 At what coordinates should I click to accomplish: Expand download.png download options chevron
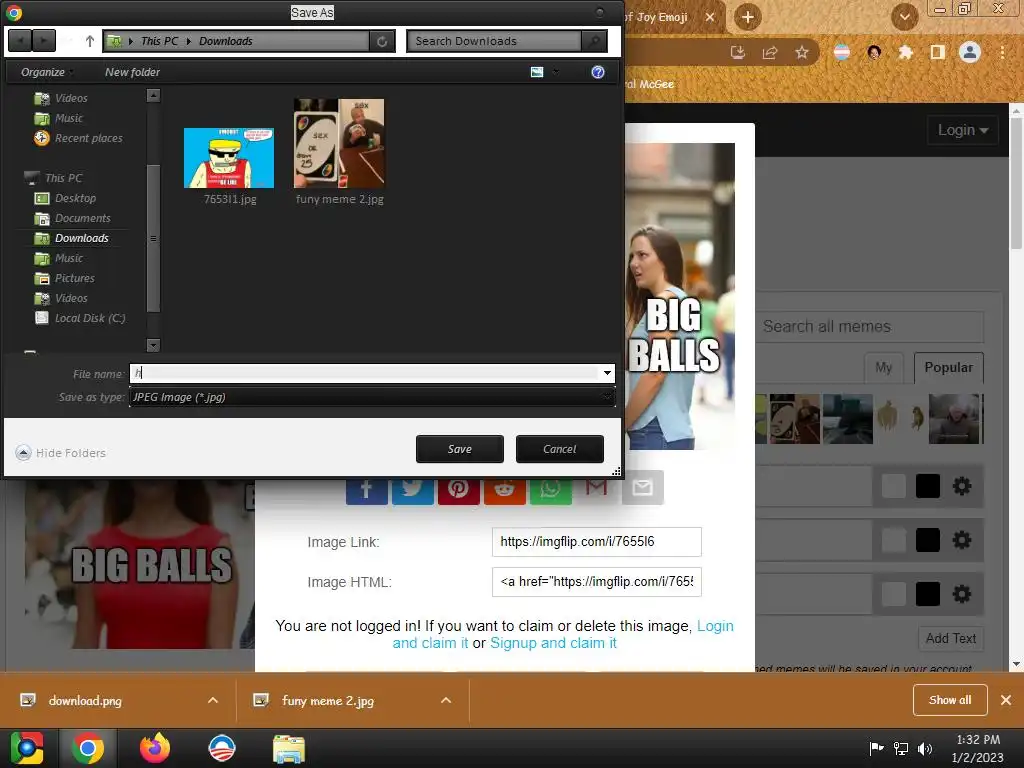[x=213, y=700]
